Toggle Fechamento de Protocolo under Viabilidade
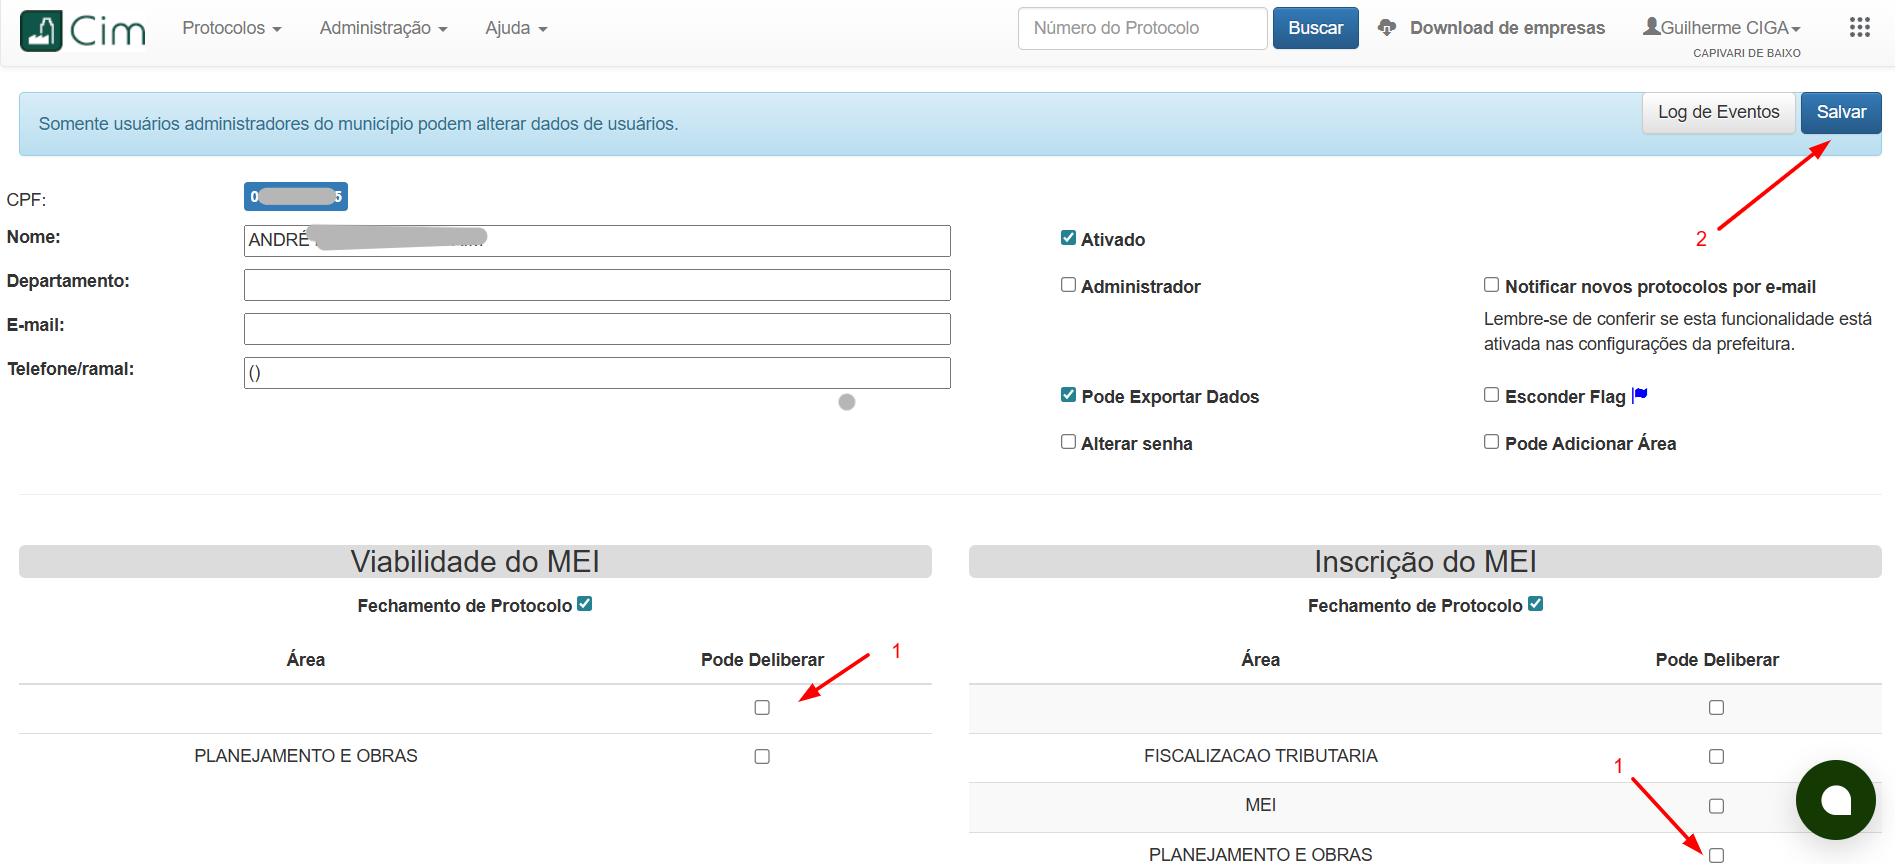This screenshot has height=864, width=1895. tap(585, 604)
